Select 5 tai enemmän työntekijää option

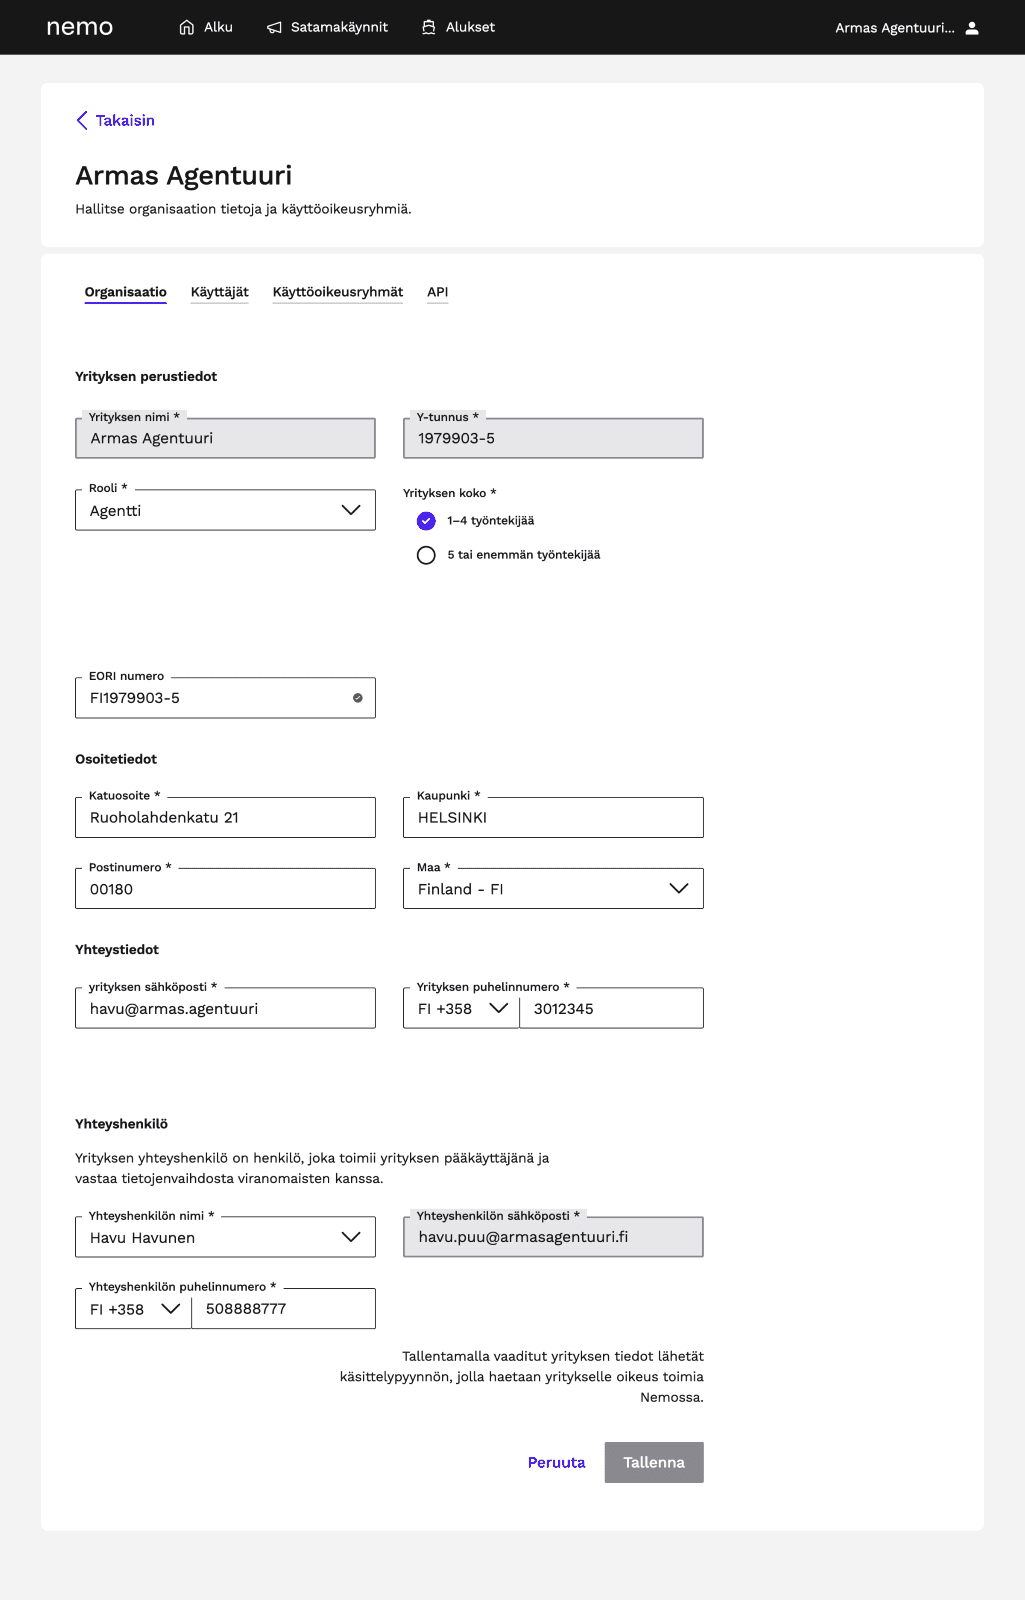(x=426, y=555)
